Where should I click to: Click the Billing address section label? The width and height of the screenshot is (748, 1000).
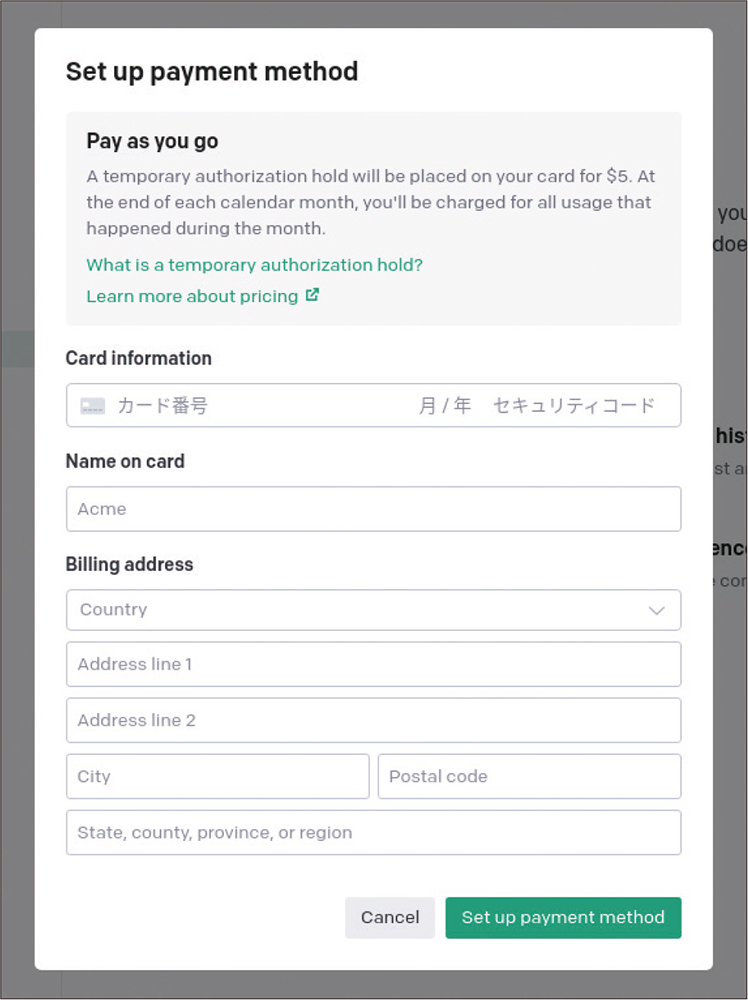click(128, 564)
